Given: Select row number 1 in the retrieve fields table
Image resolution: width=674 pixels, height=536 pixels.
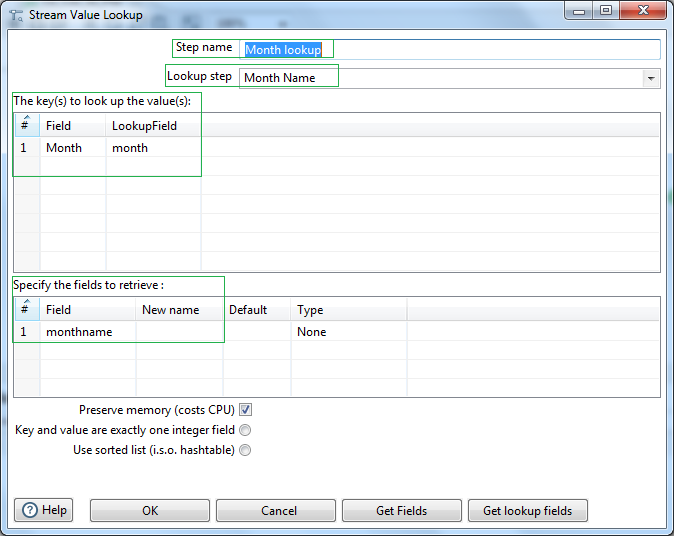Looking at the screenshot, I should [x=27, y=331].
